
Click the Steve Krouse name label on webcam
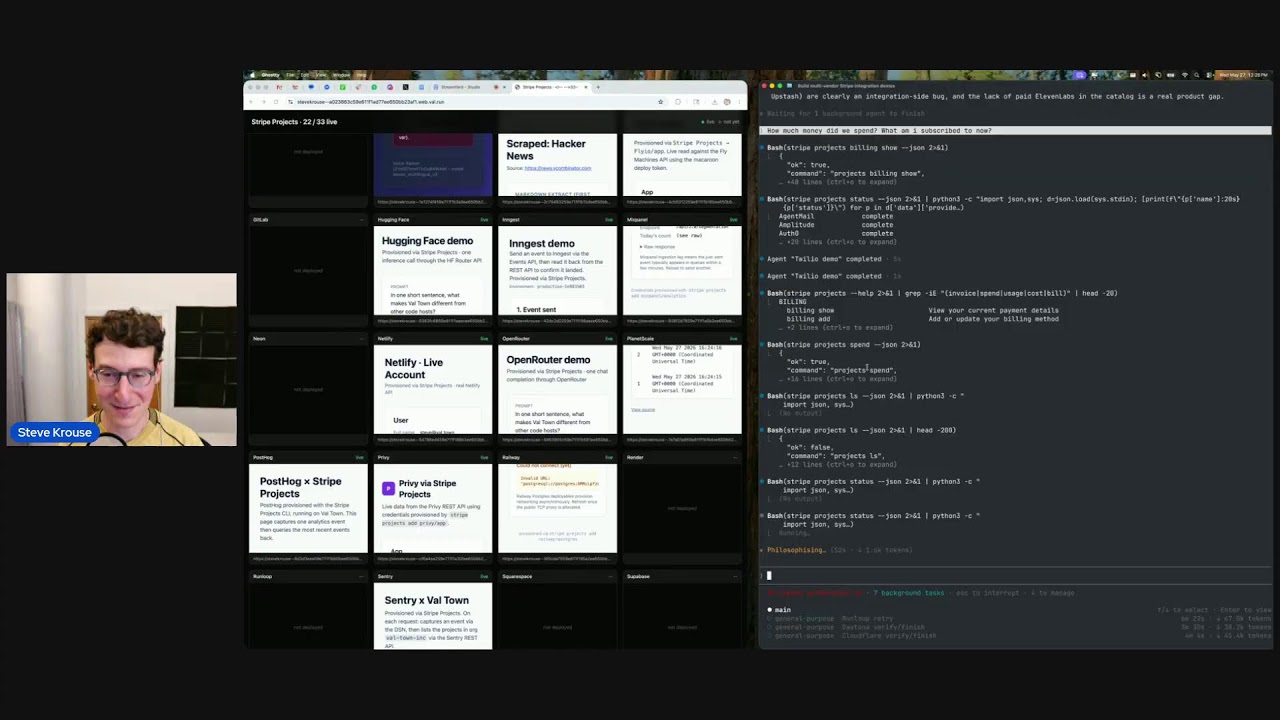[54, 432]
